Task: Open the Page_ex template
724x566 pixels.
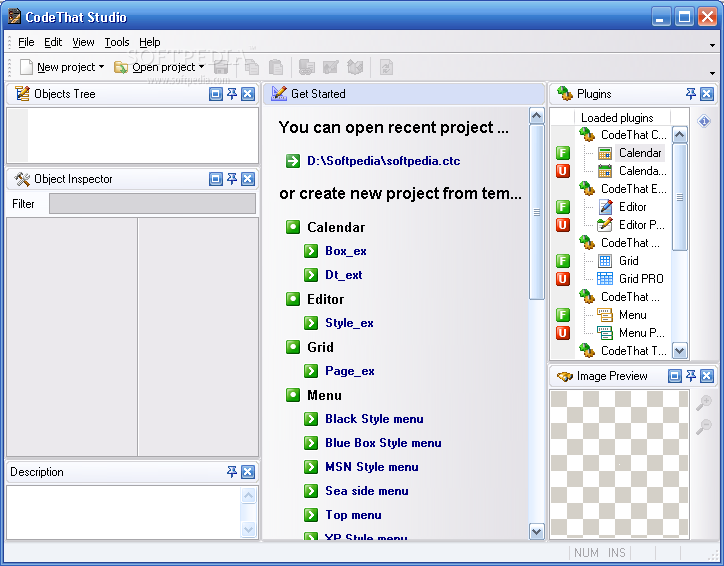Action: (350, 371)
